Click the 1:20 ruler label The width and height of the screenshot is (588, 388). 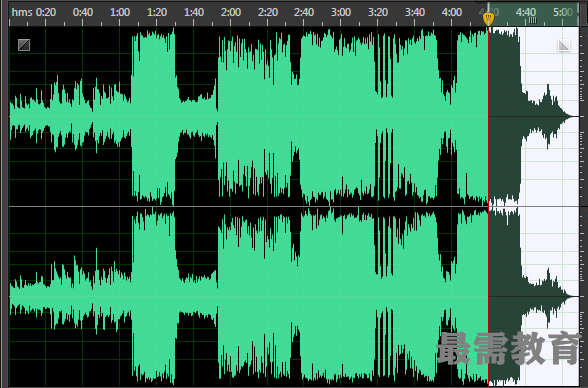157,12
